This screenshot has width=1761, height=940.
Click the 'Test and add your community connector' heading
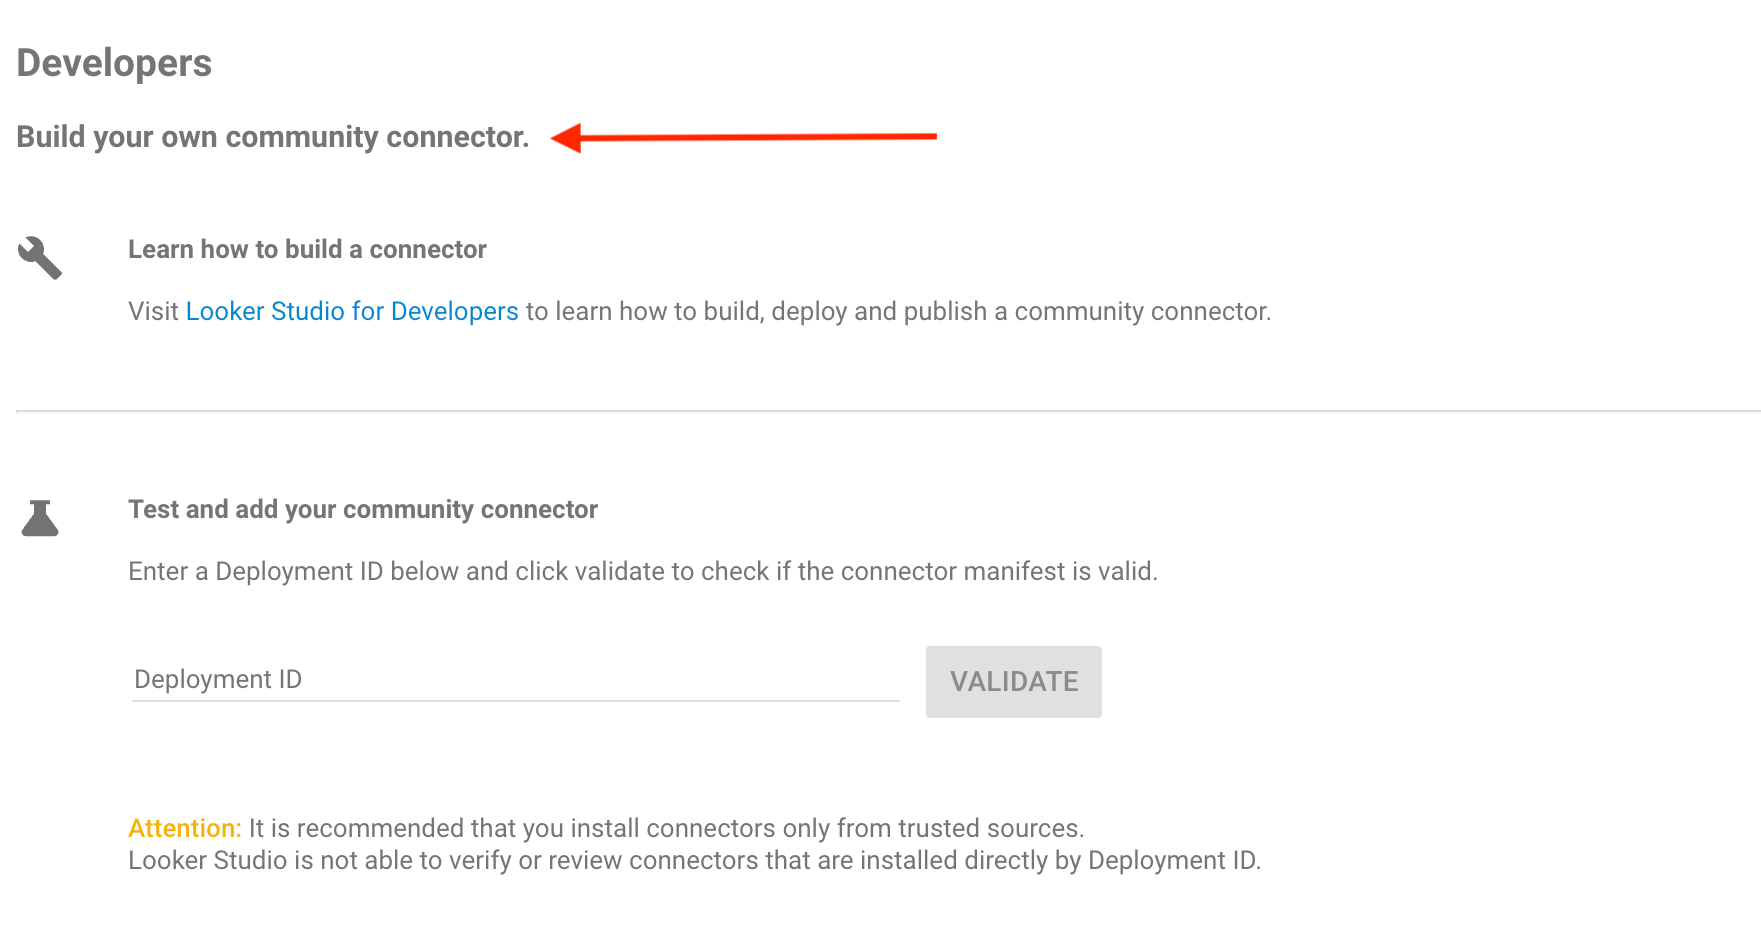(363, 509)
